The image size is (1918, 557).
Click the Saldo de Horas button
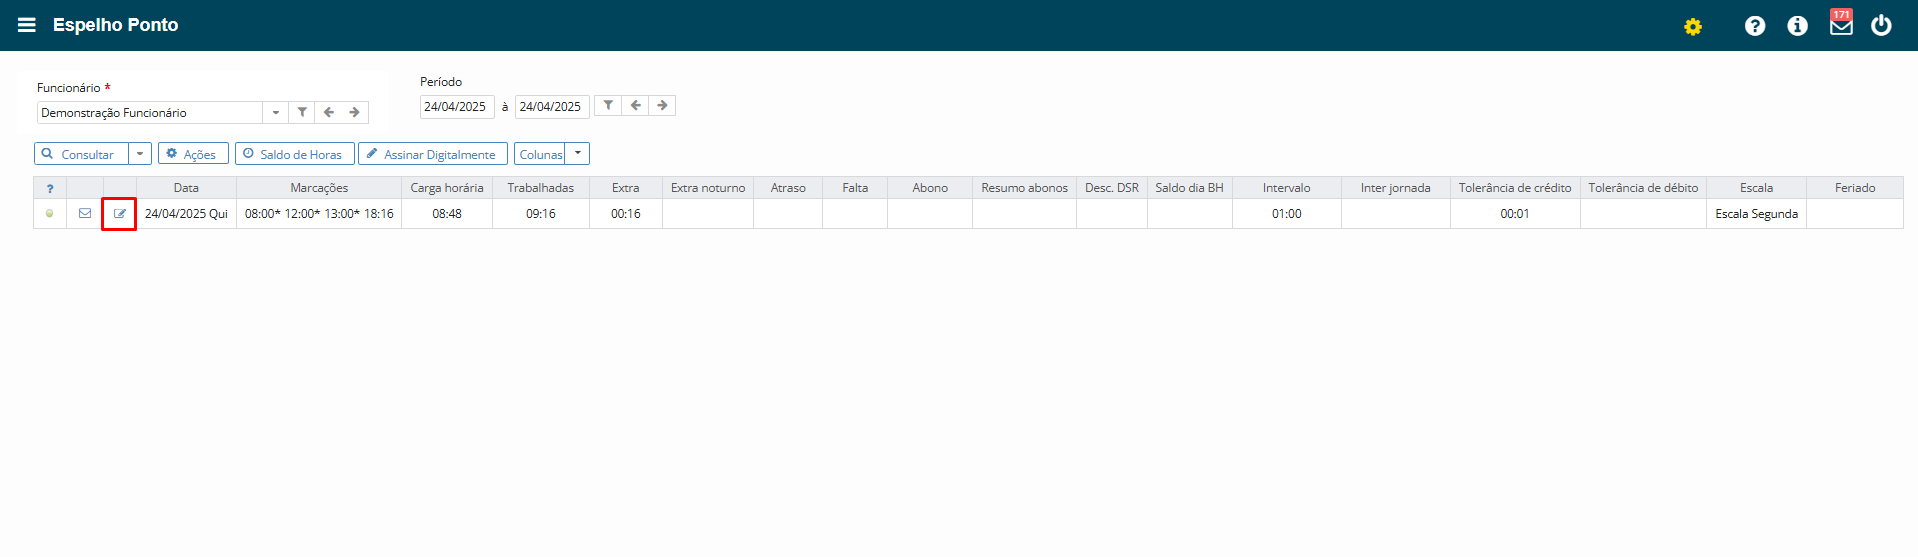(x=294, y=154)
